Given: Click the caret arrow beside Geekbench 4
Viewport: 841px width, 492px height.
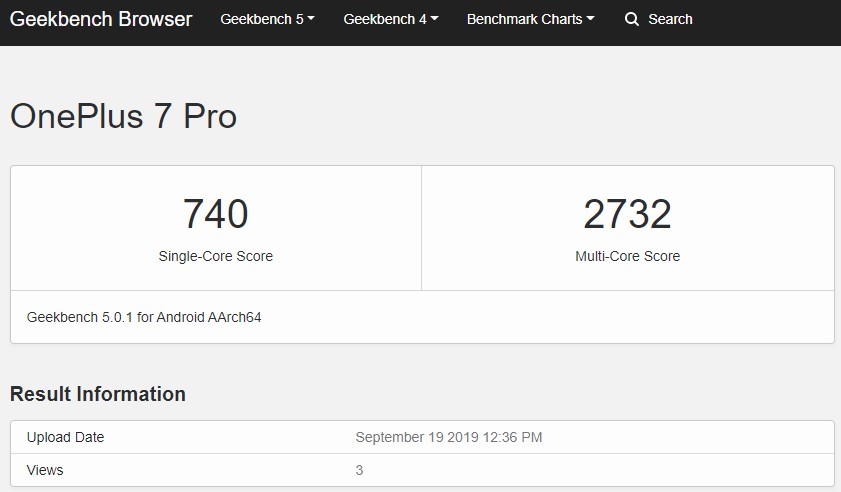Looking at the screenshot, I should [x=434, y=18].
